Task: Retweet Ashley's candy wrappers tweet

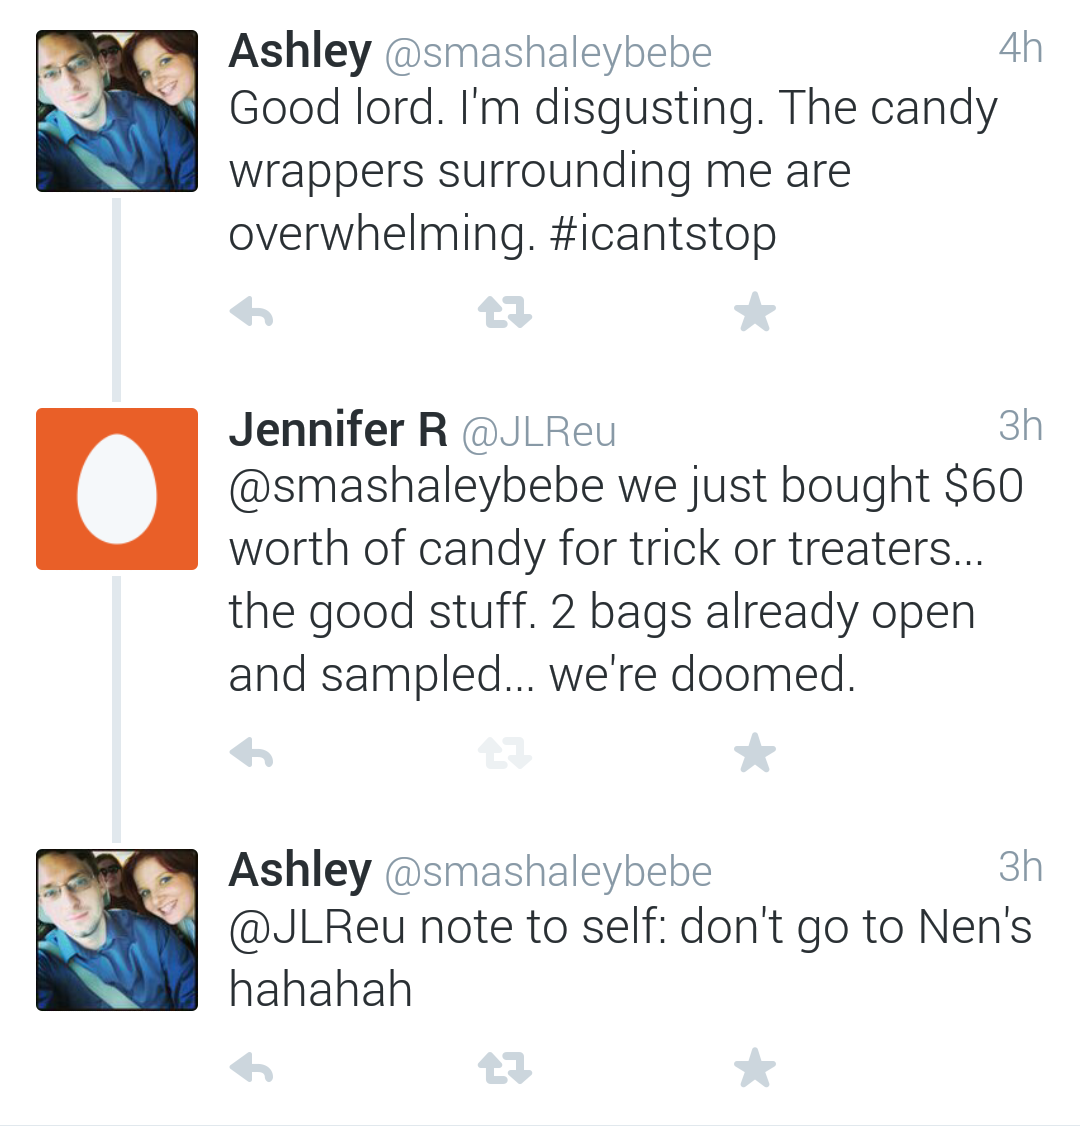Action: (504, 314)
